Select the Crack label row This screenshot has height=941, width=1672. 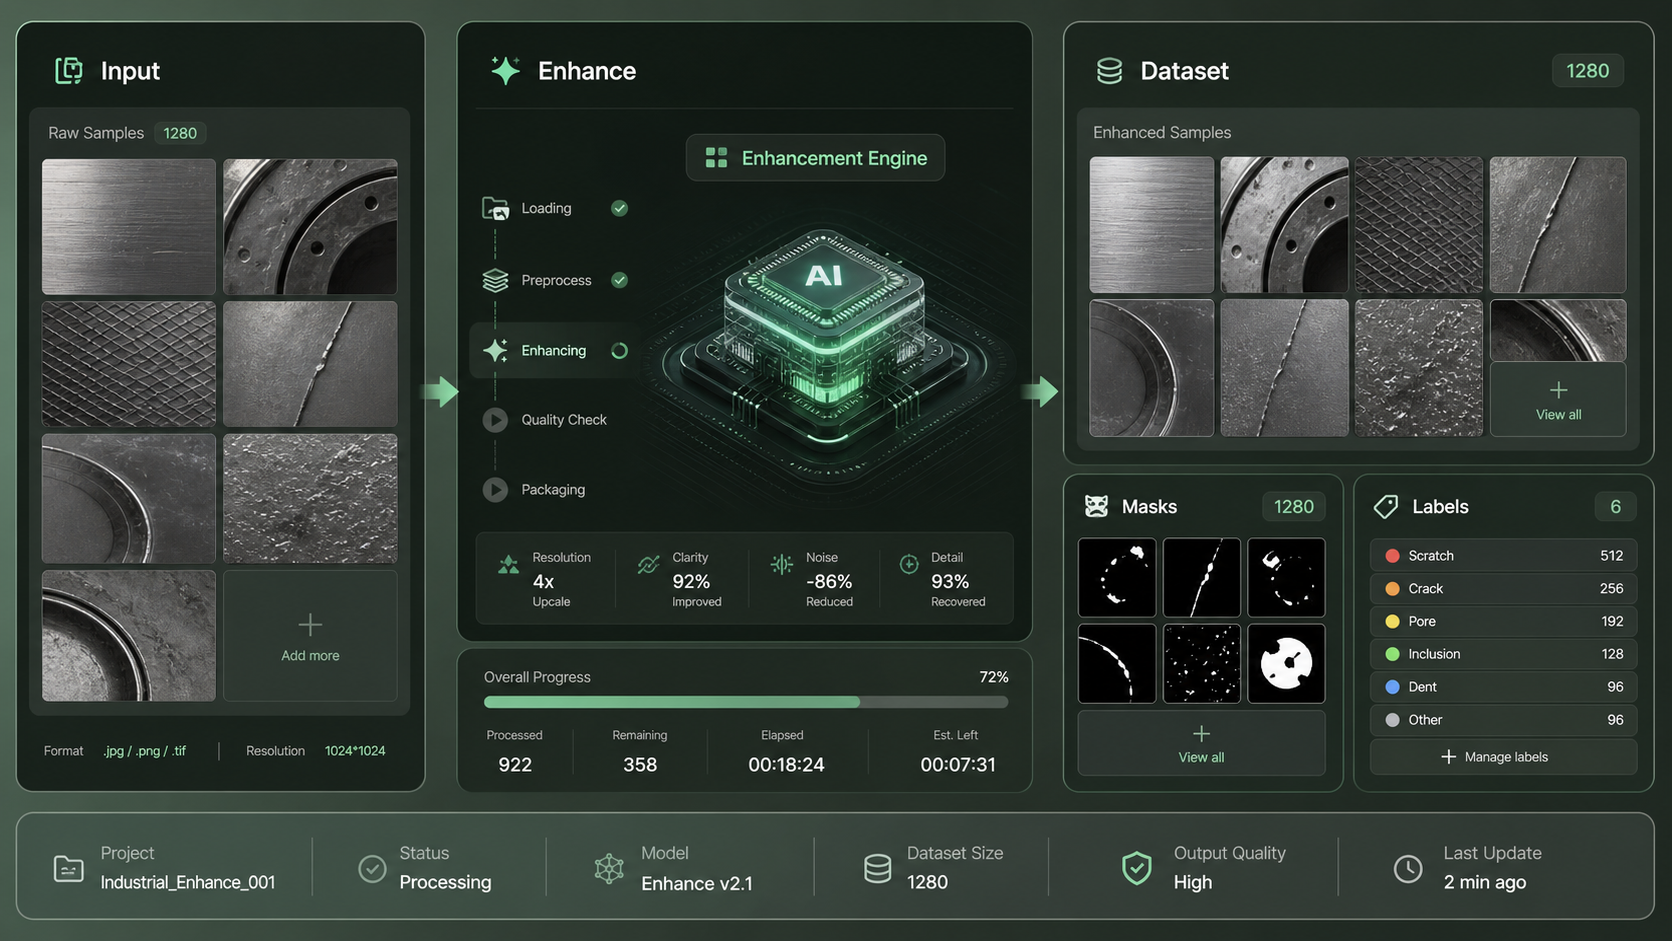tap(1503, 588)
